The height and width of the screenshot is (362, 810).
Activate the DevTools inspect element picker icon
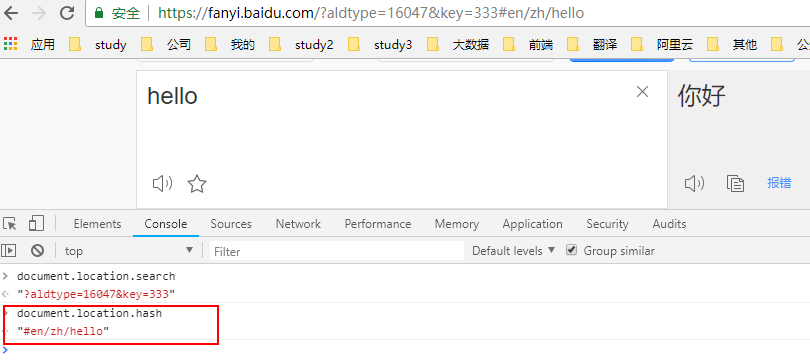point(10,224)
